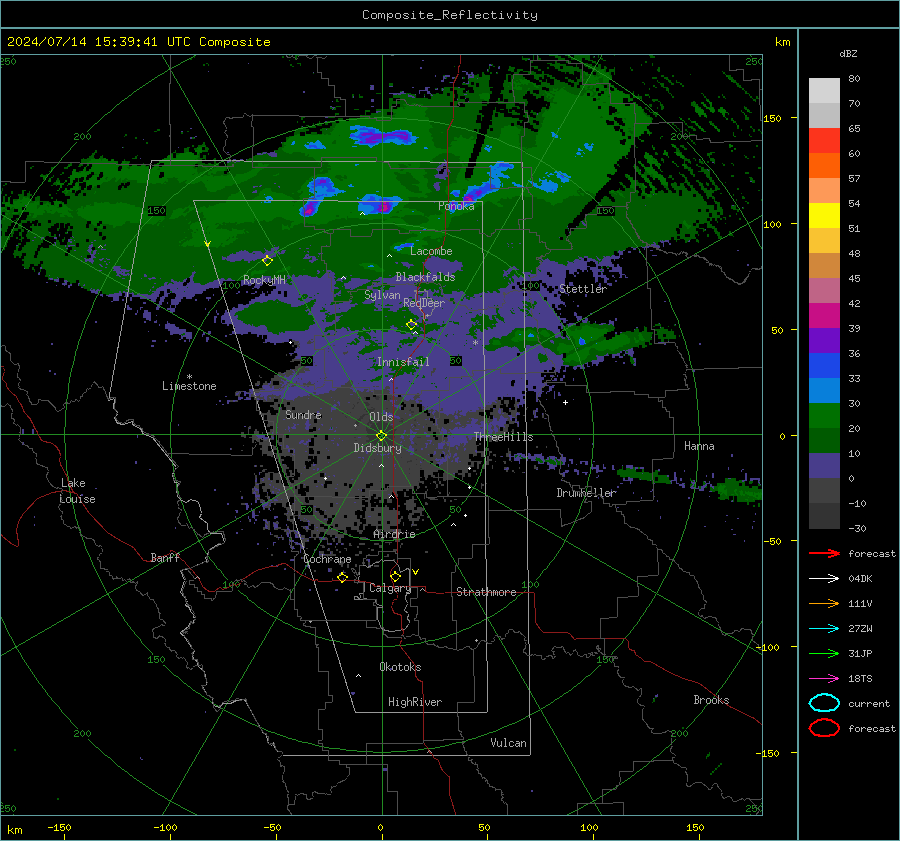The width and height of the screenshot is (900, 841).
Task: Click the 111V legend text
Action: (860, 603)
